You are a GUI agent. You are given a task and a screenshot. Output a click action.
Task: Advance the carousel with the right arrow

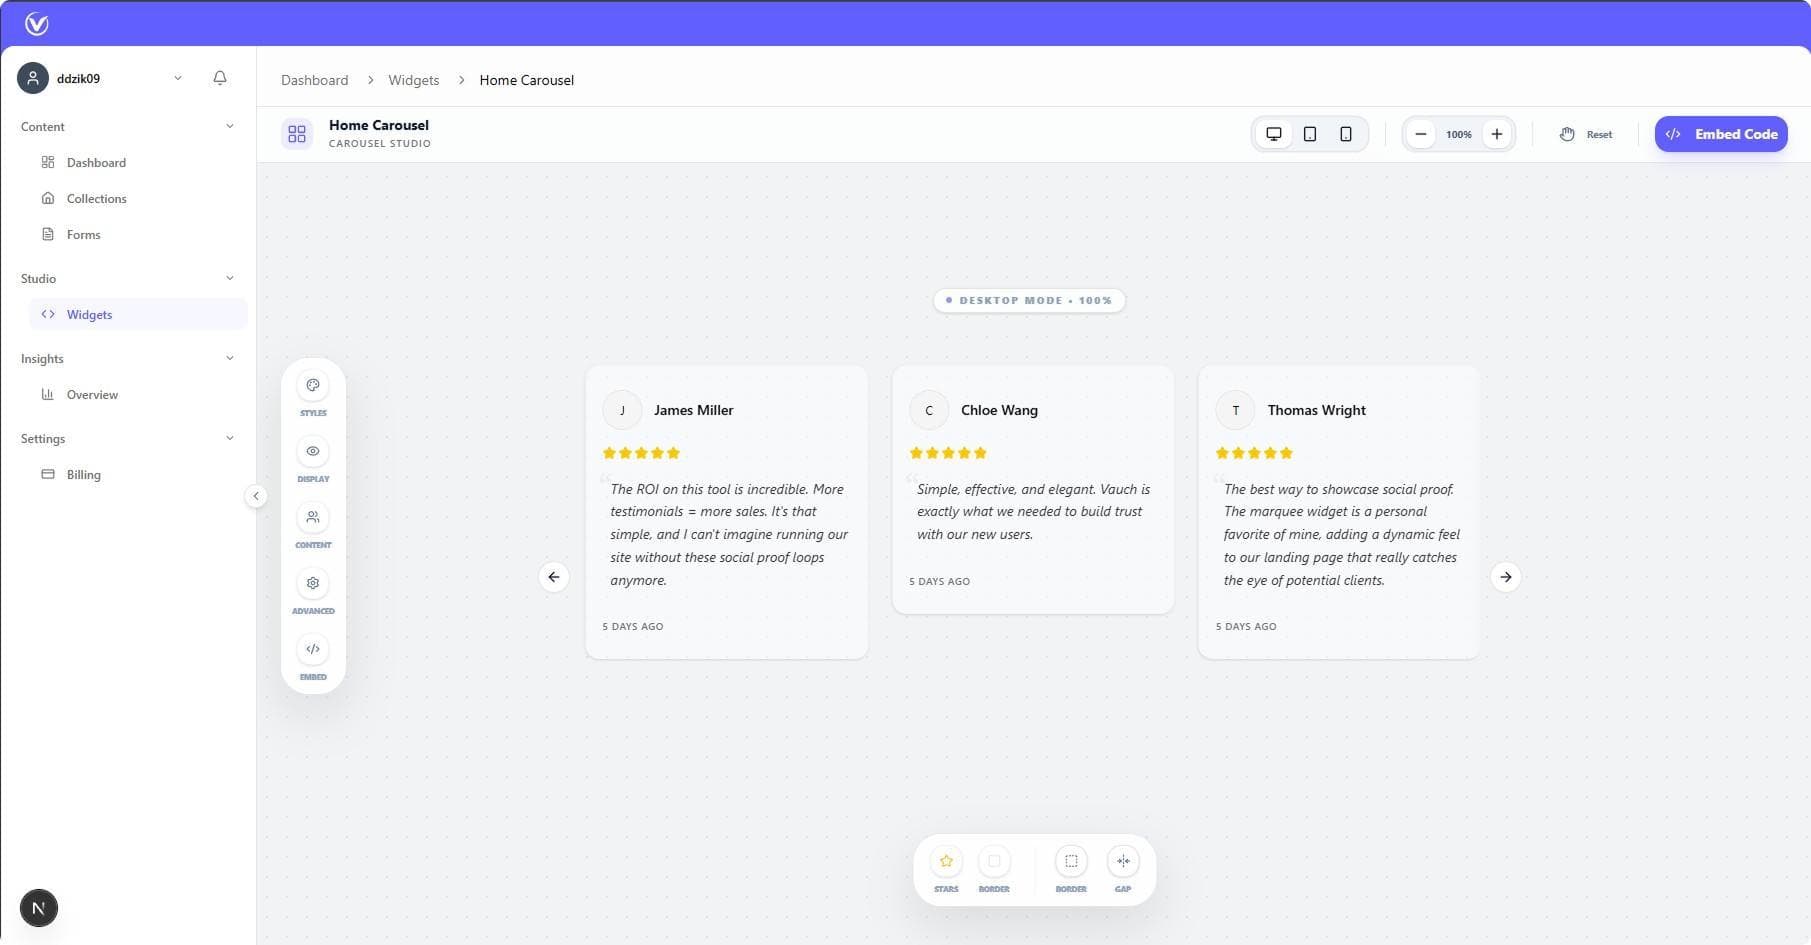1505,577
